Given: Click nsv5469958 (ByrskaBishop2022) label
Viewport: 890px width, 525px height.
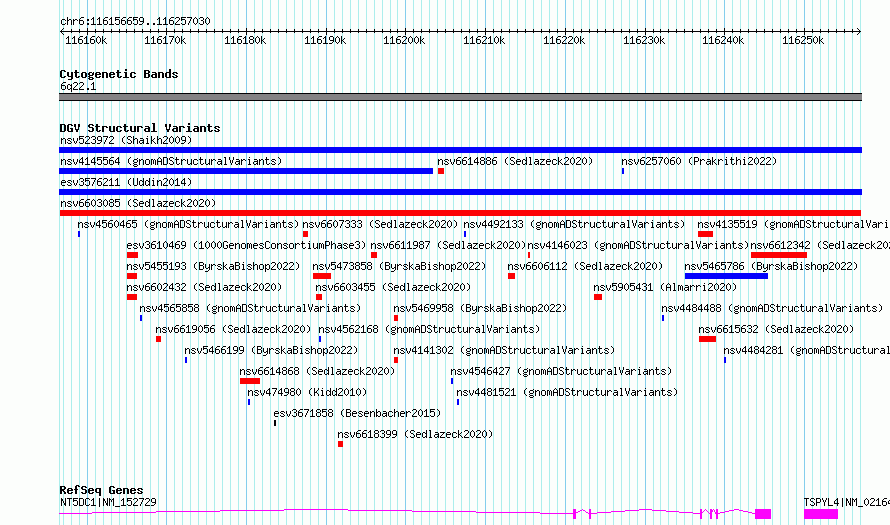Looking at the screenshot, I should [x=480, y=308].
